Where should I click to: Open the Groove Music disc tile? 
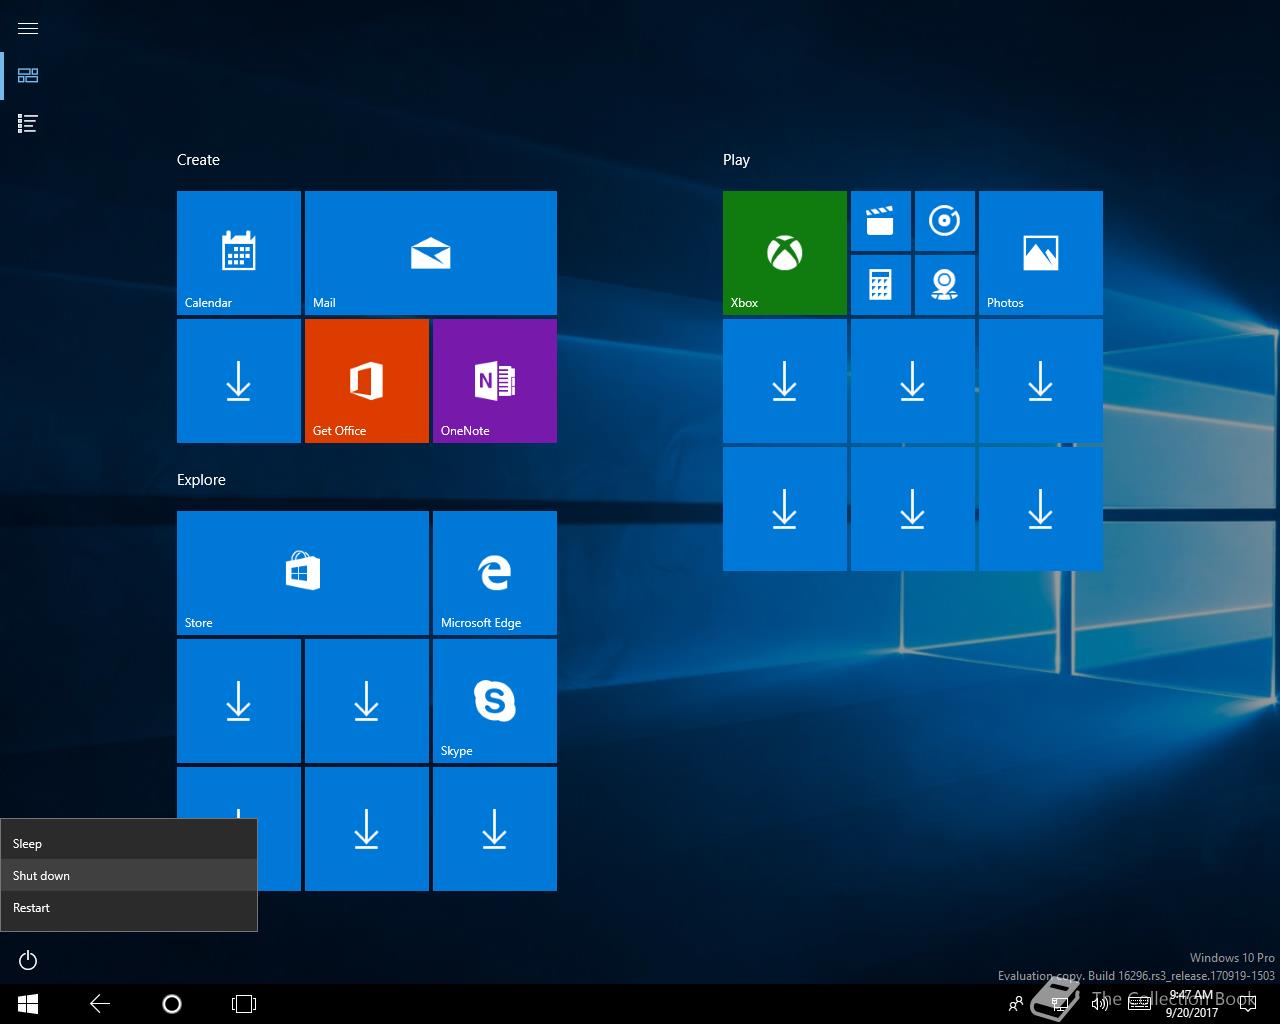(945, 221)
